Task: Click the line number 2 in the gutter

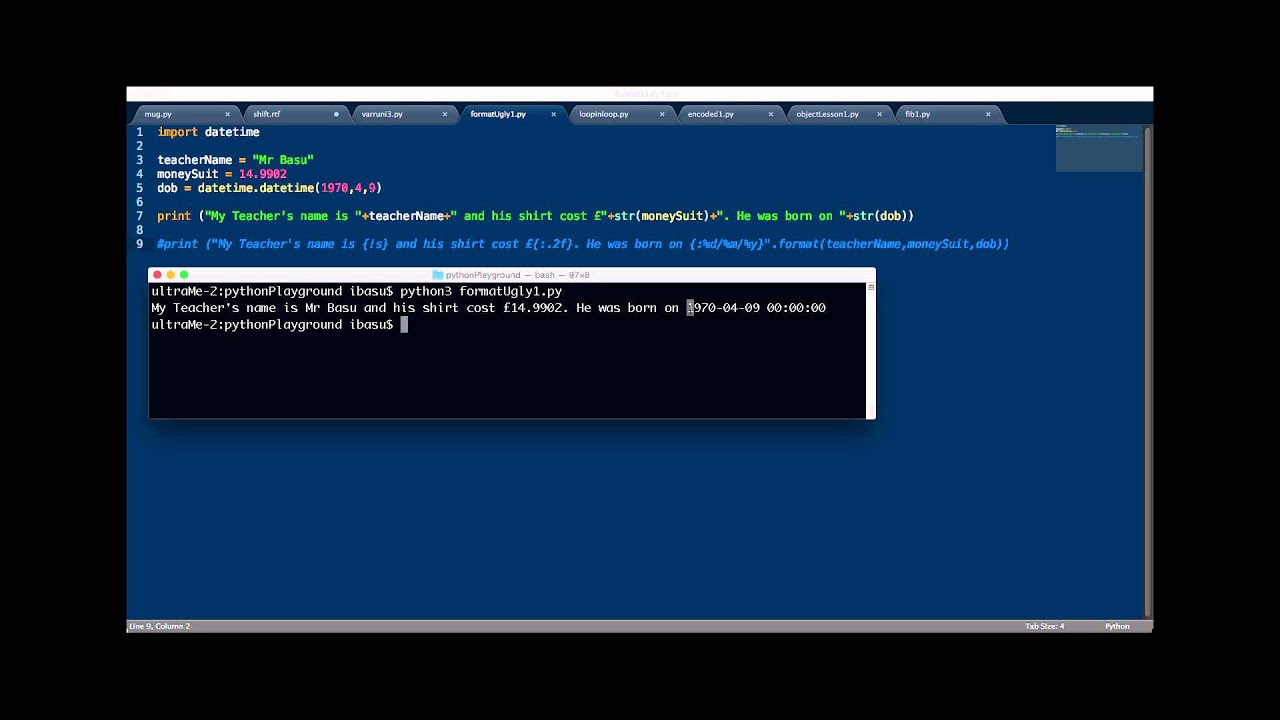Action: [140, 146]
